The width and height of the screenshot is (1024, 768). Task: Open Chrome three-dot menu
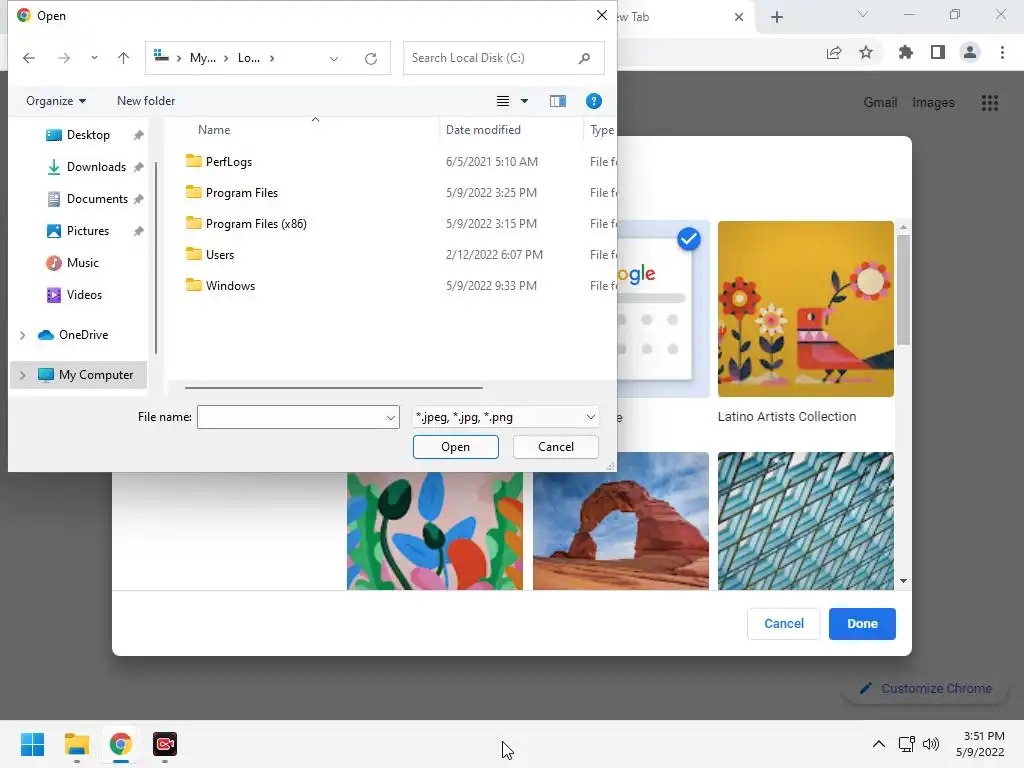[1002, 52]
